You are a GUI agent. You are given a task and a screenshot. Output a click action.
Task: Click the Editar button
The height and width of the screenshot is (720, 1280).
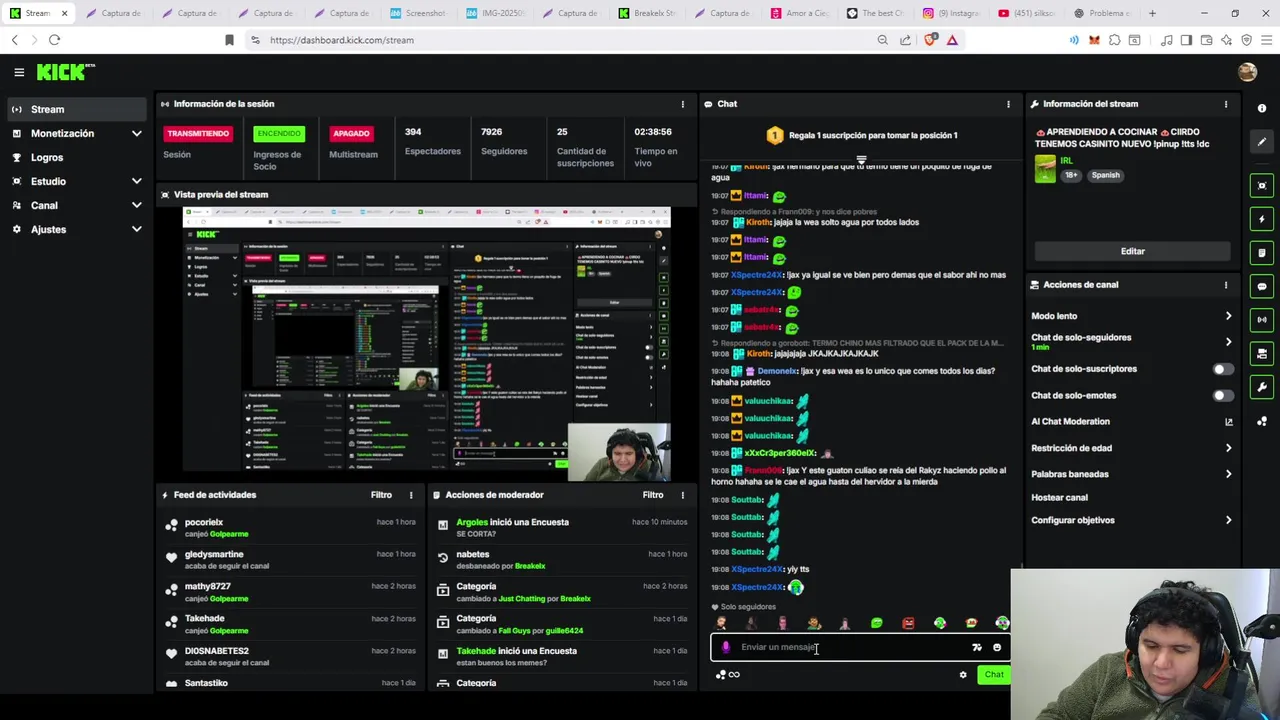1133,251
